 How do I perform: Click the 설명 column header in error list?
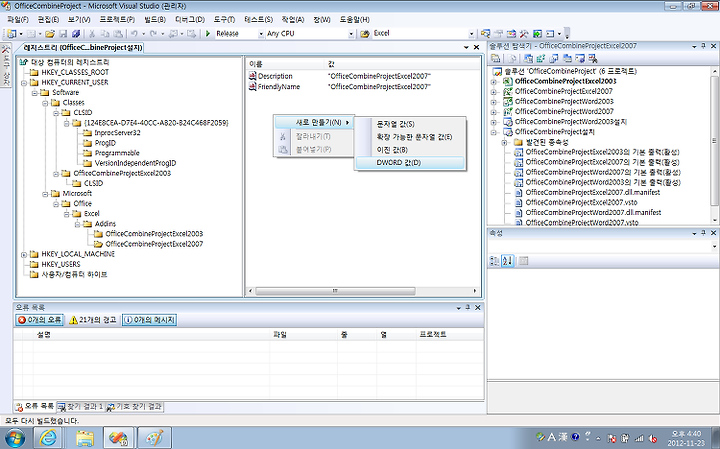[x=152, y=335]
